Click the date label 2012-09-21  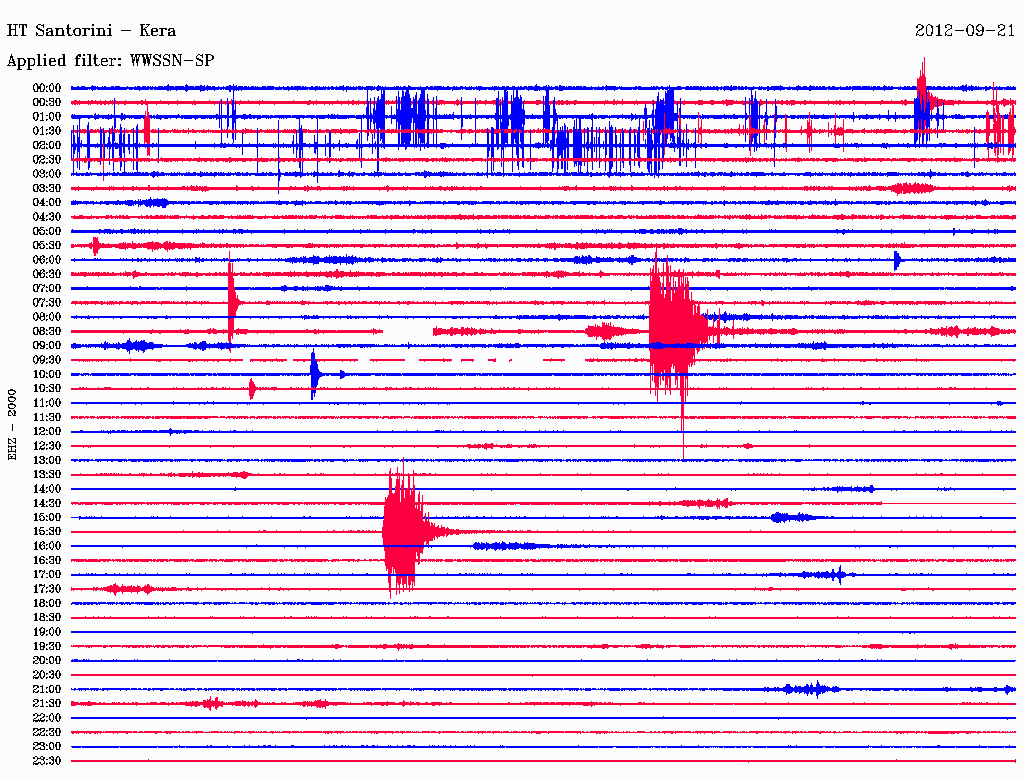(965, 30)
